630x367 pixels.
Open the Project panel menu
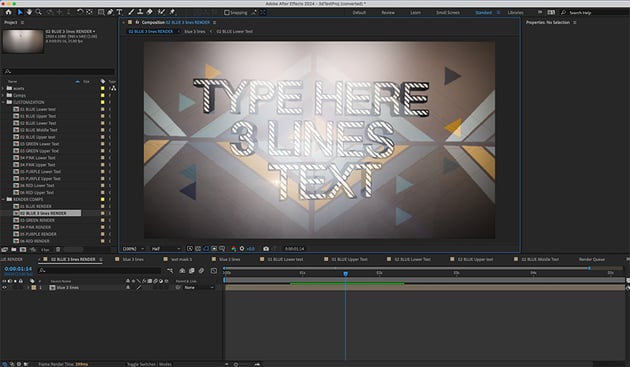[x=22, y=23]
